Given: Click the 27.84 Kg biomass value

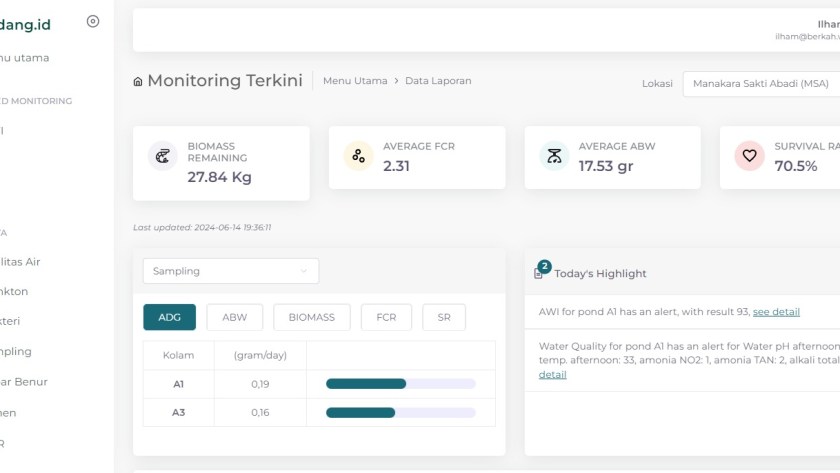Looking at the screenshot, I should 220,177.
